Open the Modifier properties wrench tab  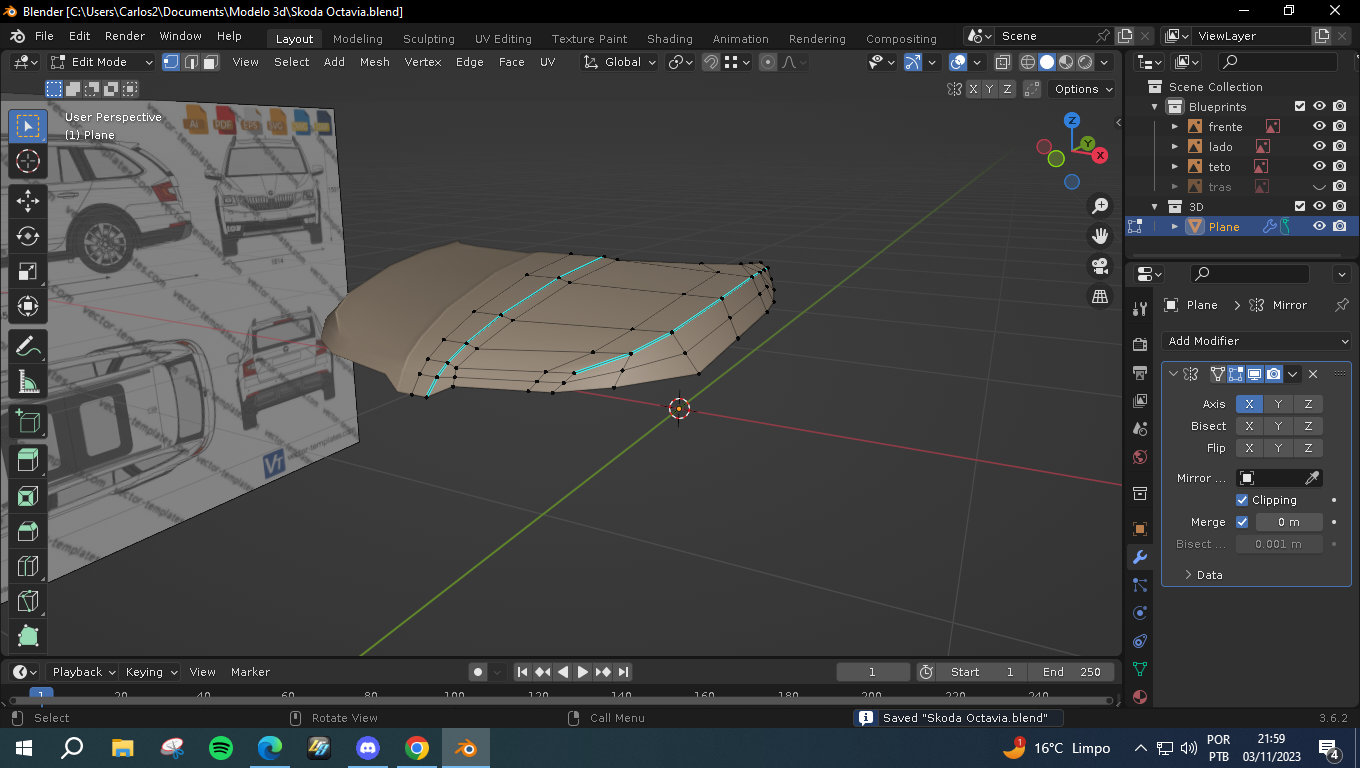1140,557
